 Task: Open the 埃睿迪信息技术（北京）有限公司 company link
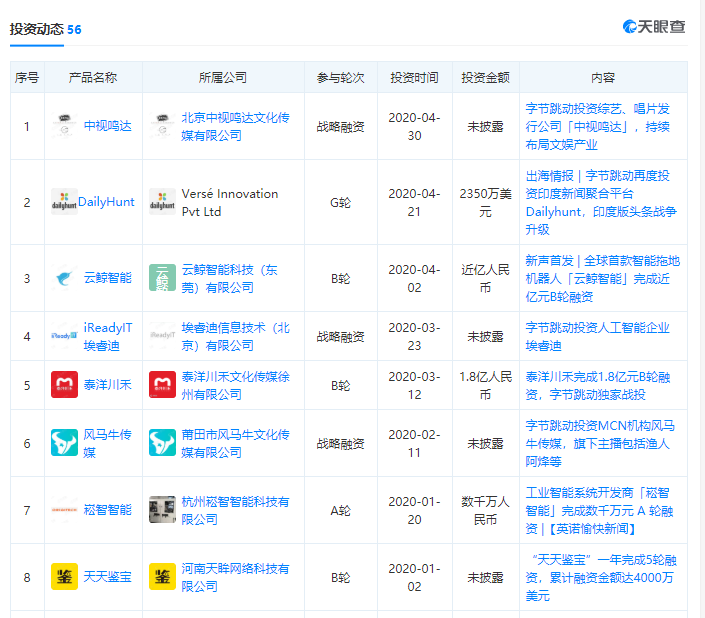click(x=235, y=336)
